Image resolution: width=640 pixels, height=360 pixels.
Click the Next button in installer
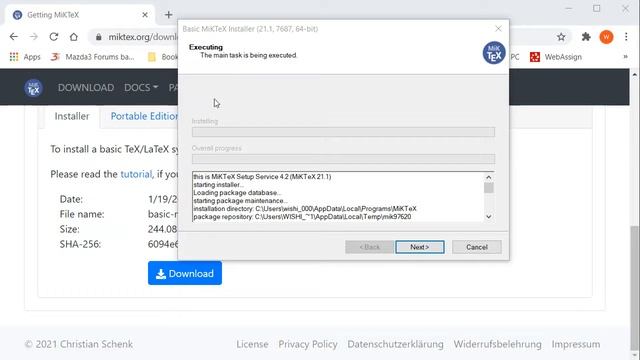click(420, 247)
